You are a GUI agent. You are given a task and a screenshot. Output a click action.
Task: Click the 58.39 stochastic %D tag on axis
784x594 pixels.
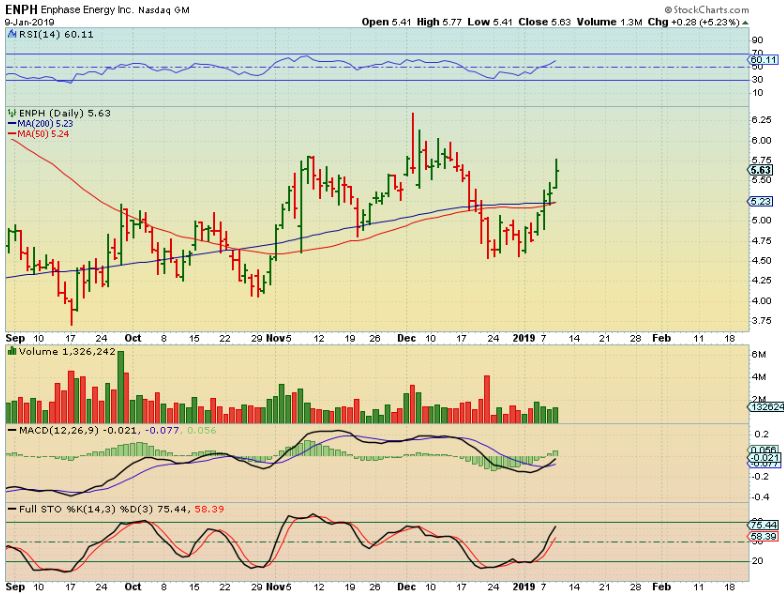[x=762, y=536]
